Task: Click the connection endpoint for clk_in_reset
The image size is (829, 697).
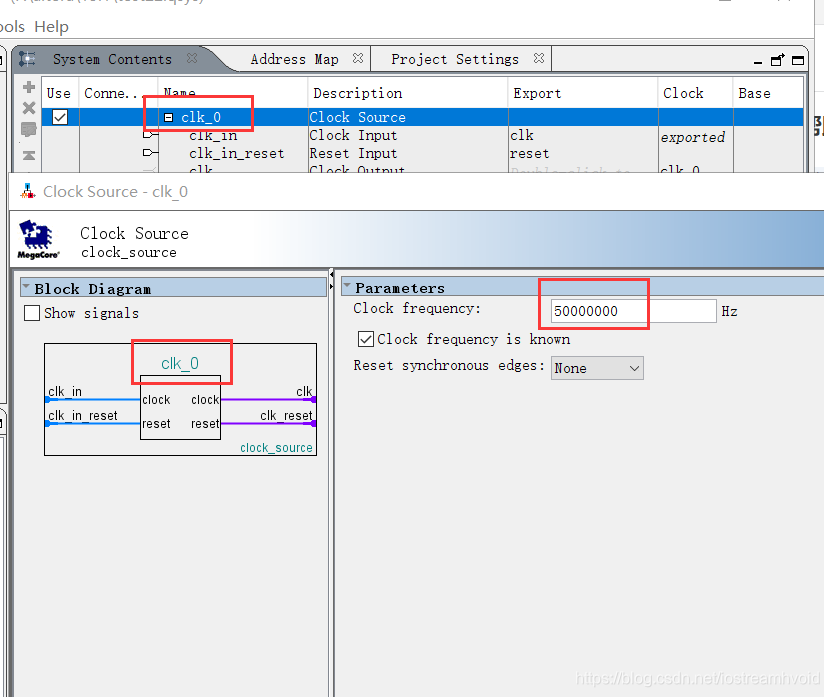Action: click(x=150, y=153)
